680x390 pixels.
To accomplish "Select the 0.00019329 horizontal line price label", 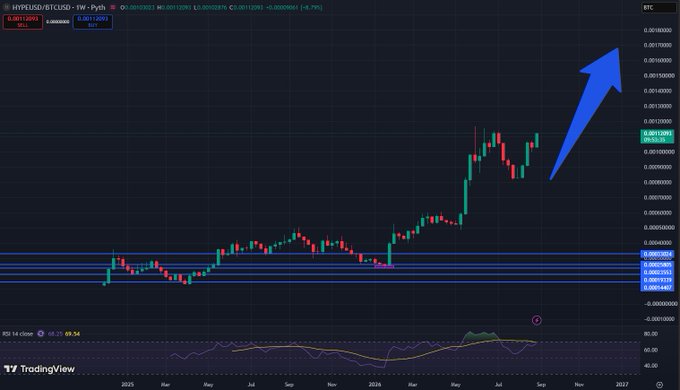I will coord(657,280).
